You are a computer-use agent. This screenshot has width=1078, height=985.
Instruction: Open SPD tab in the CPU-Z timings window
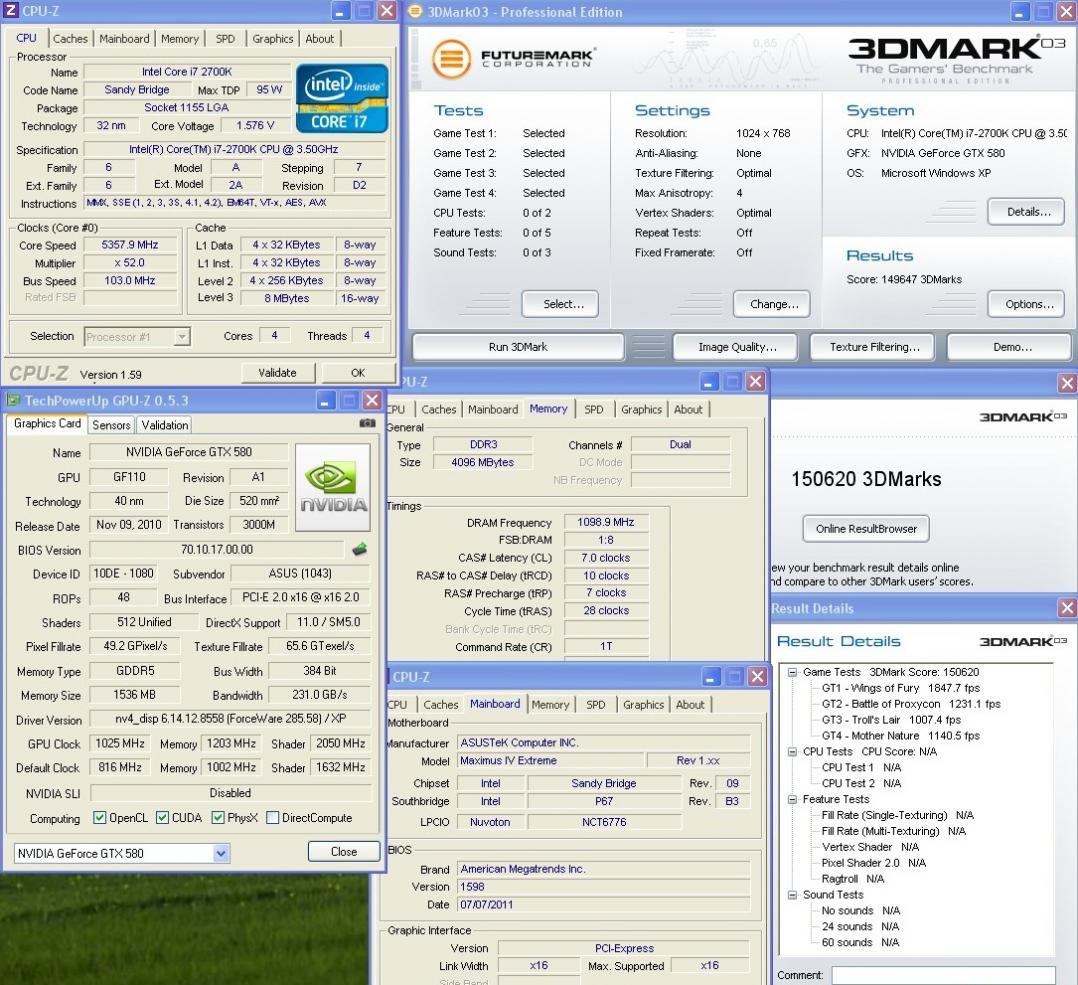[x=594, y=409]
